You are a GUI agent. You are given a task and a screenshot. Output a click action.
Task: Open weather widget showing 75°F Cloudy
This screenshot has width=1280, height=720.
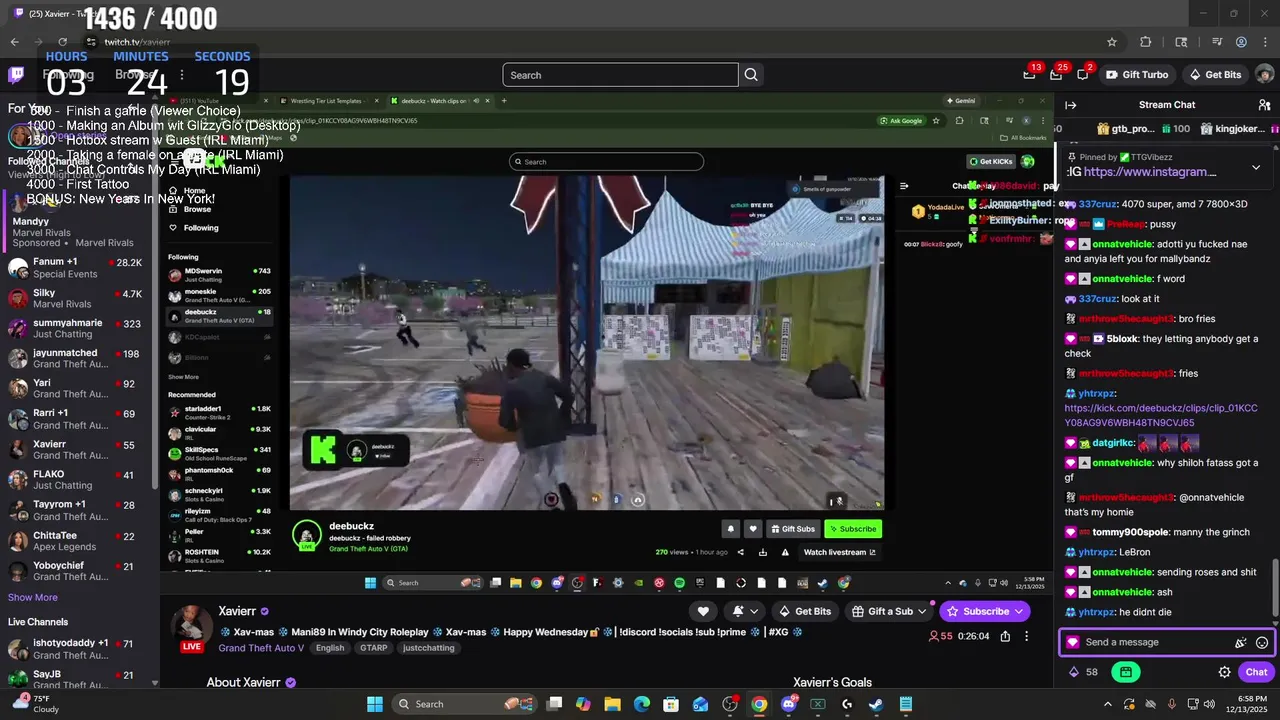tap(36, 704)
